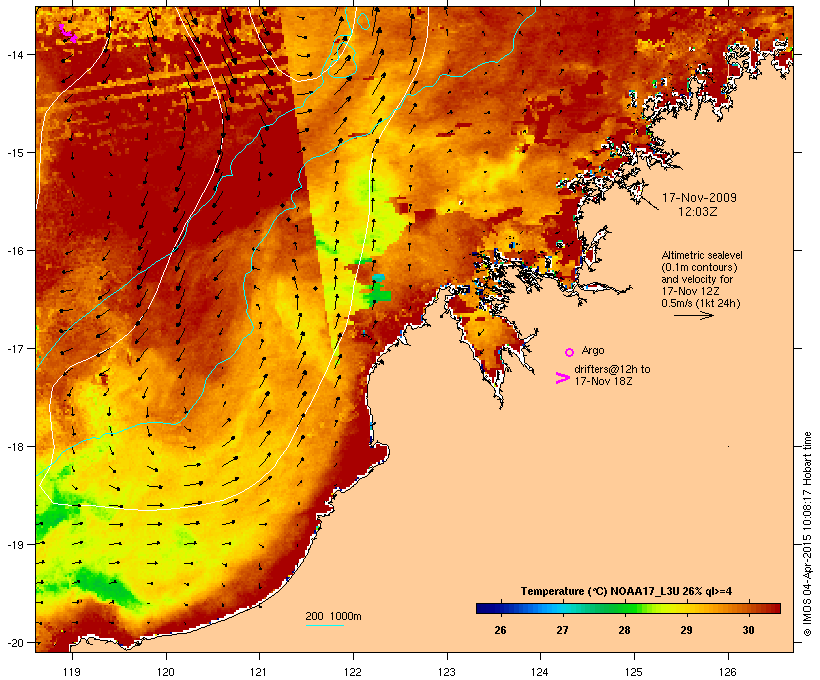
Task: Click the date text 17-Nov-2009
Action: 699,198
